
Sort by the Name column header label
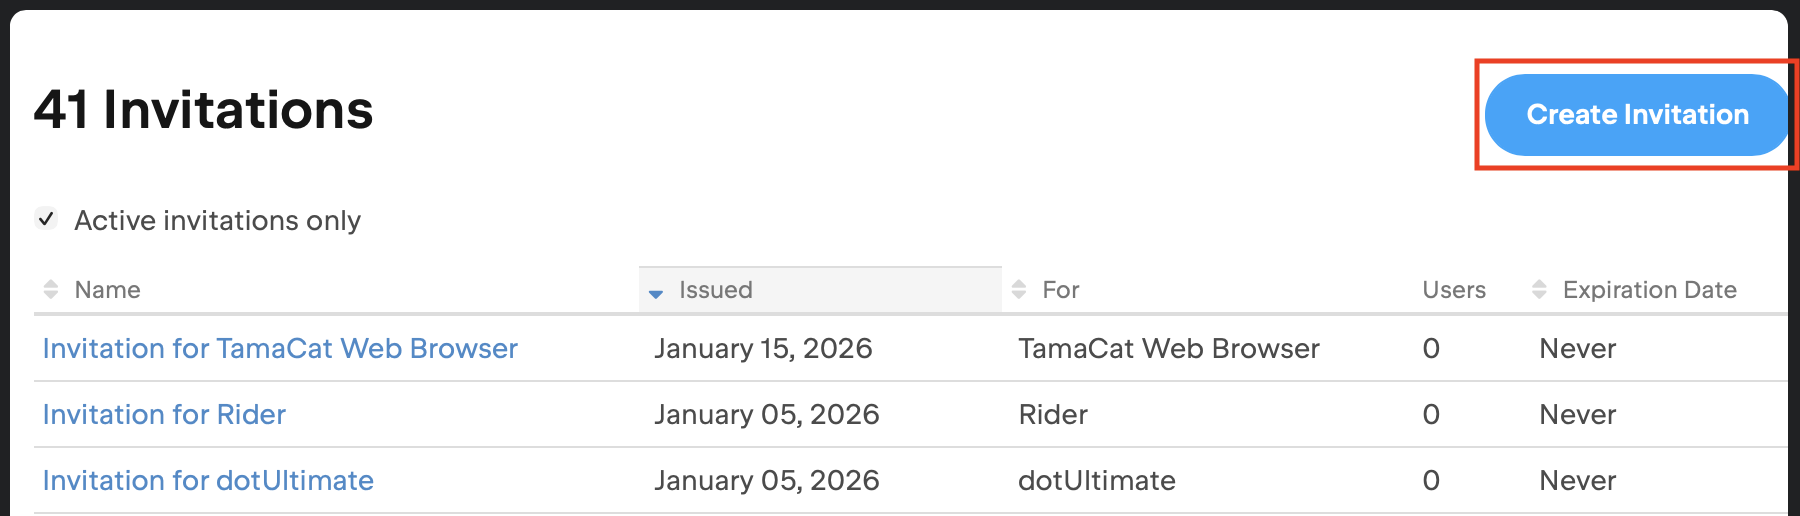click(107, 290)
